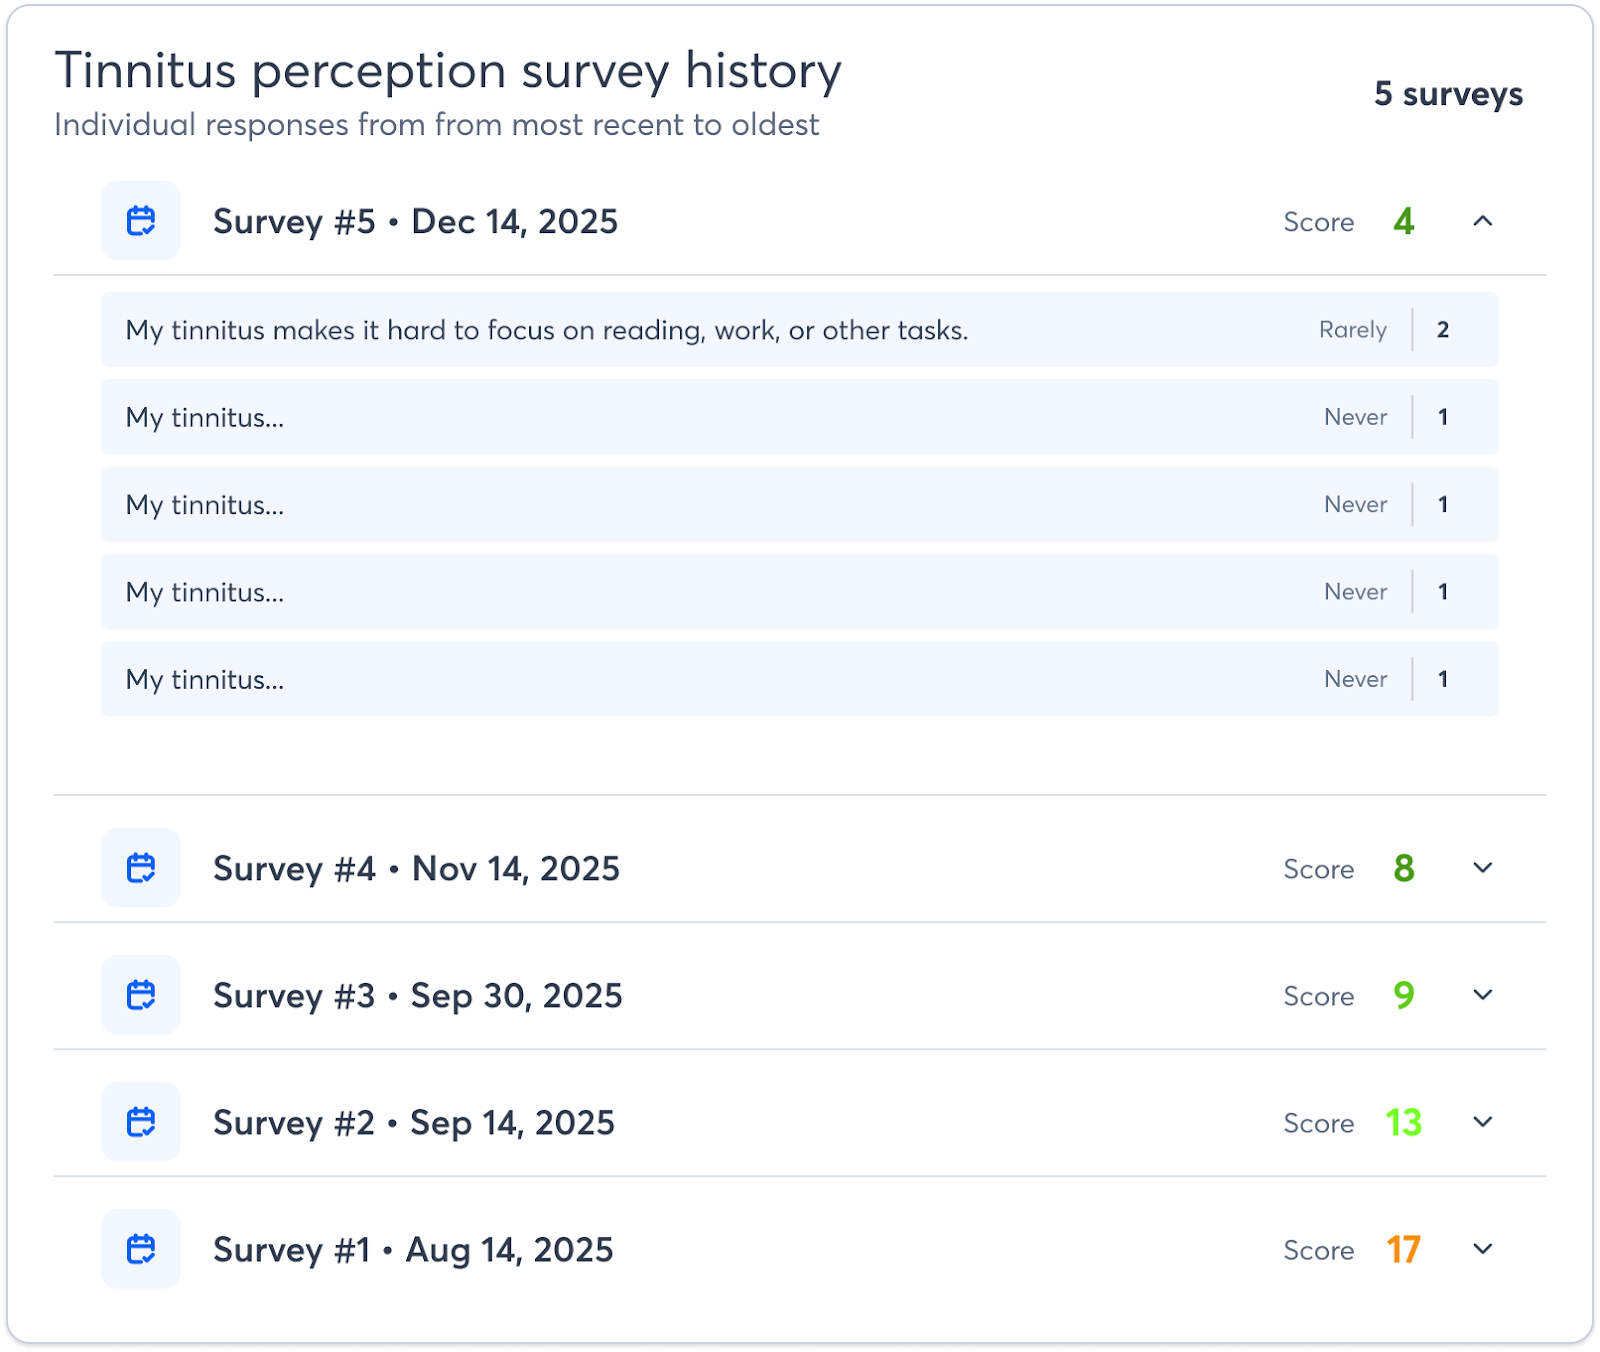
Task: Click the Survey #3 calendar icon
Action: click(x=141, y=995)
